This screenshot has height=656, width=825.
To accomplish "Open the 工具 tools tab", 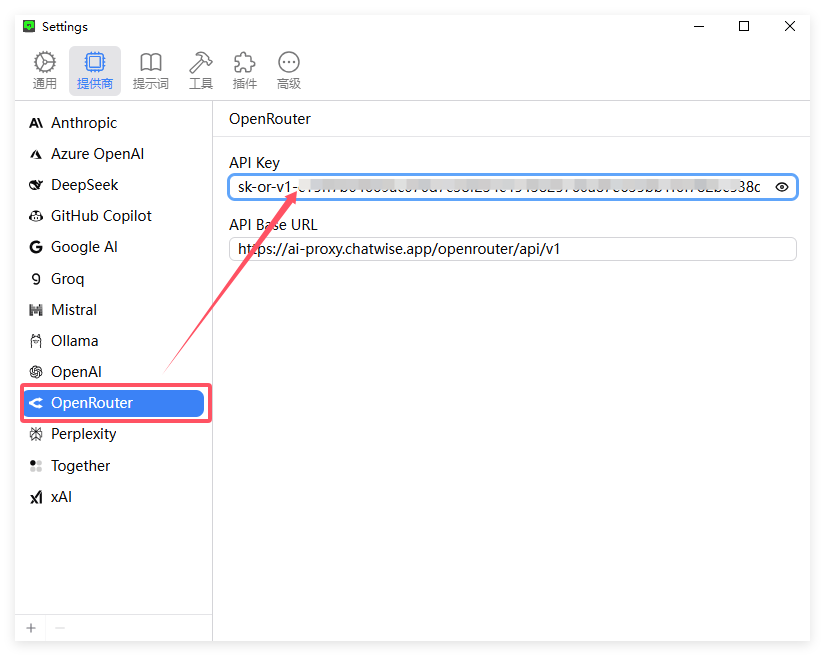I will point(201,70).
